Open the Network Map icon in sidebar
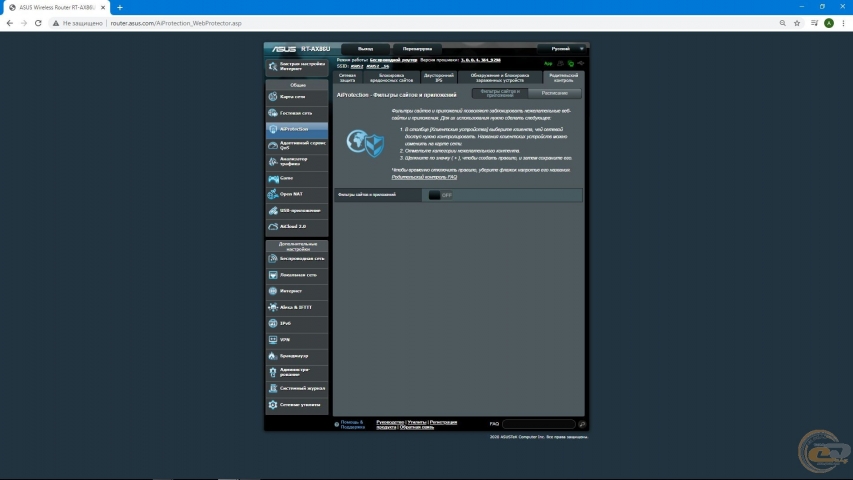Image resolution: width=853 pixels, height=480 pixels. click(273, 97)
